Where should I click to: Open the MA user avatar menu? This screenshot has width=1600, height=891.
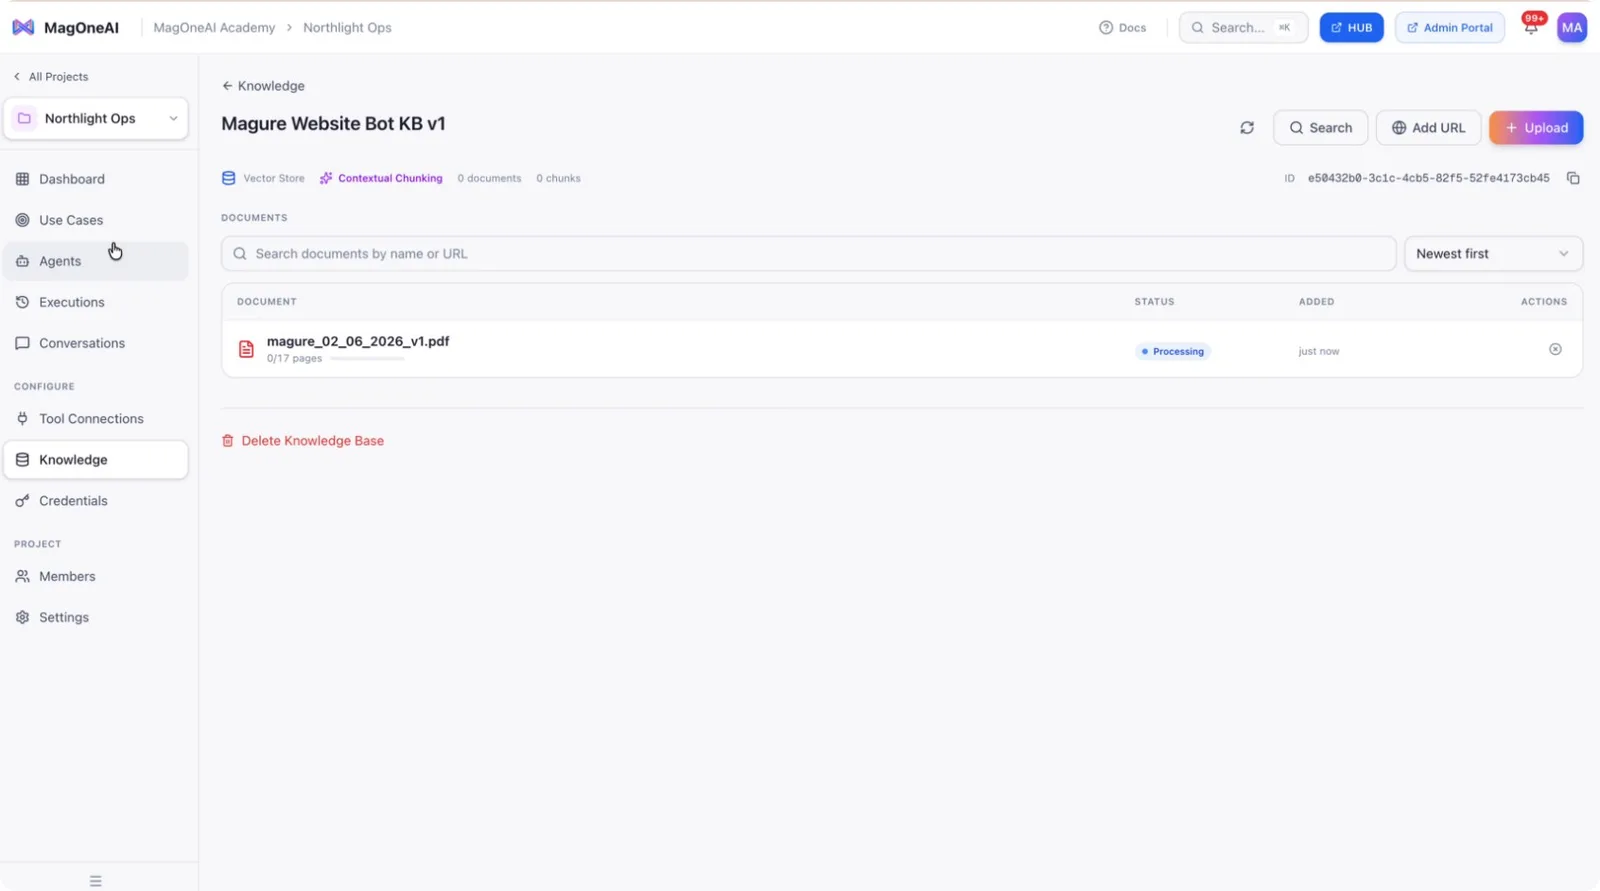(x=1572, y=27)
